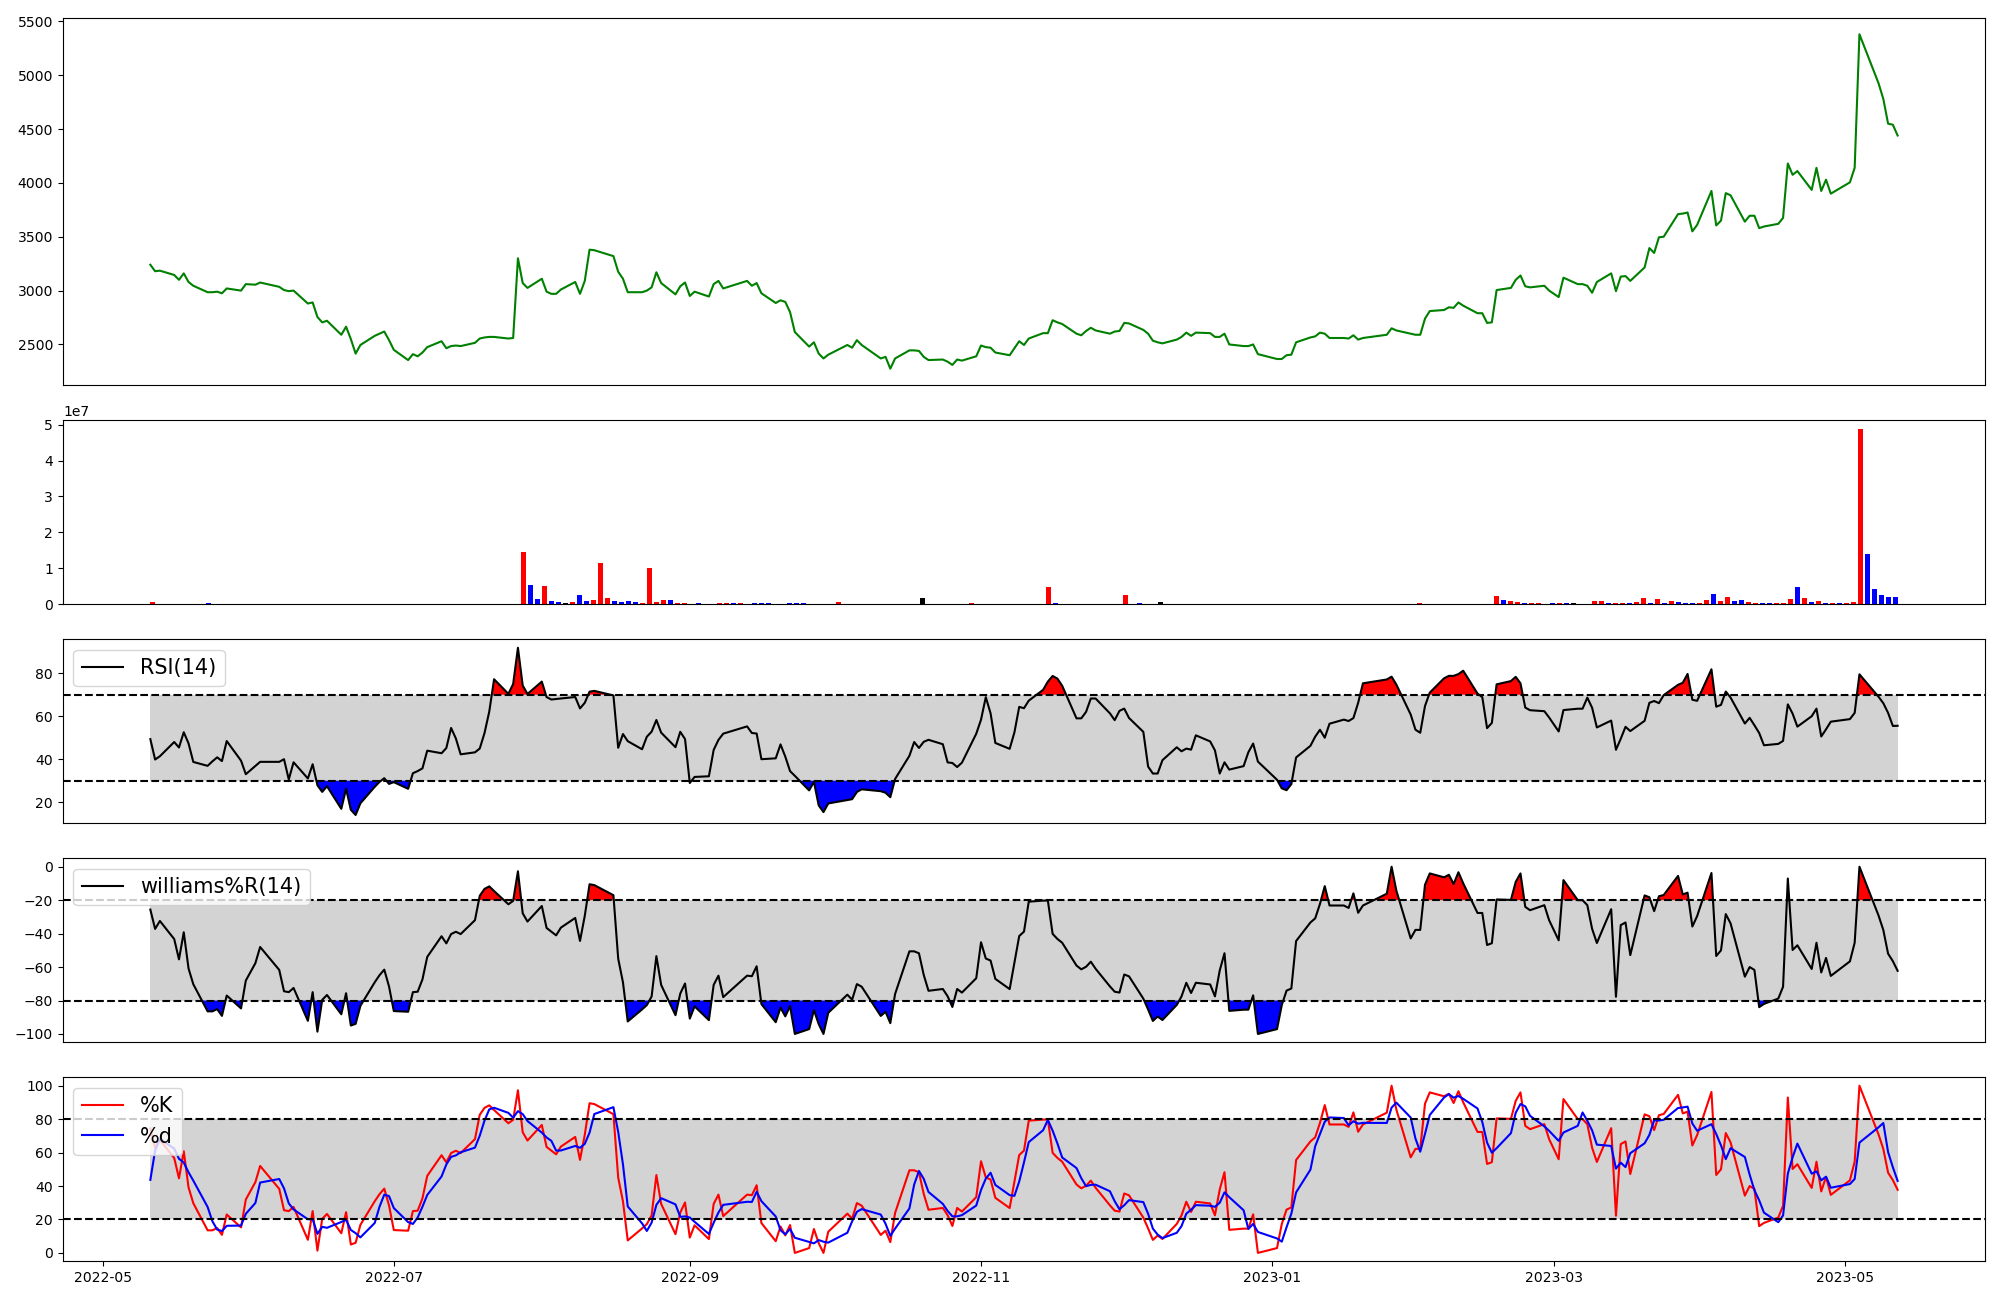Click the price peak above 5000
The width and height of the screenshot is (2000, 1300).
click(x=1859, y=36)
